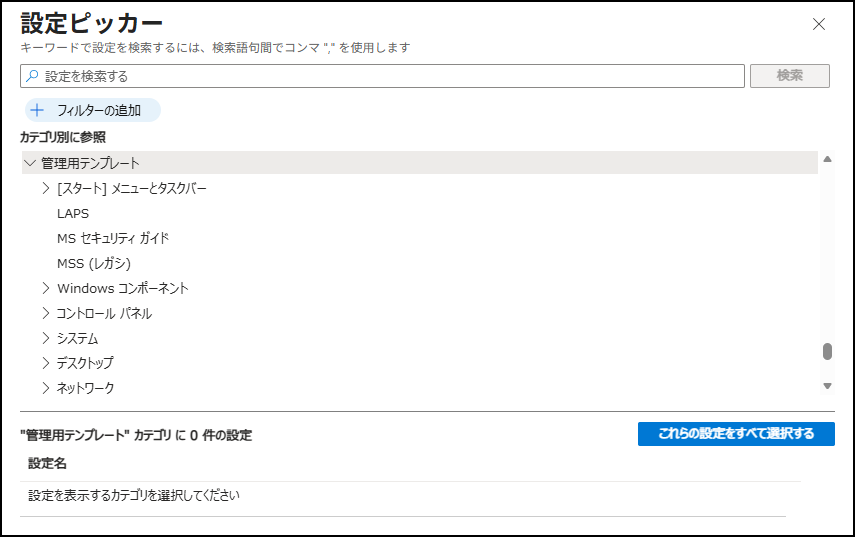Image resolution: width=855 pixels, height=537 pixels.
Task: Click scrollbar up arrow
Action: pos(827,159)
